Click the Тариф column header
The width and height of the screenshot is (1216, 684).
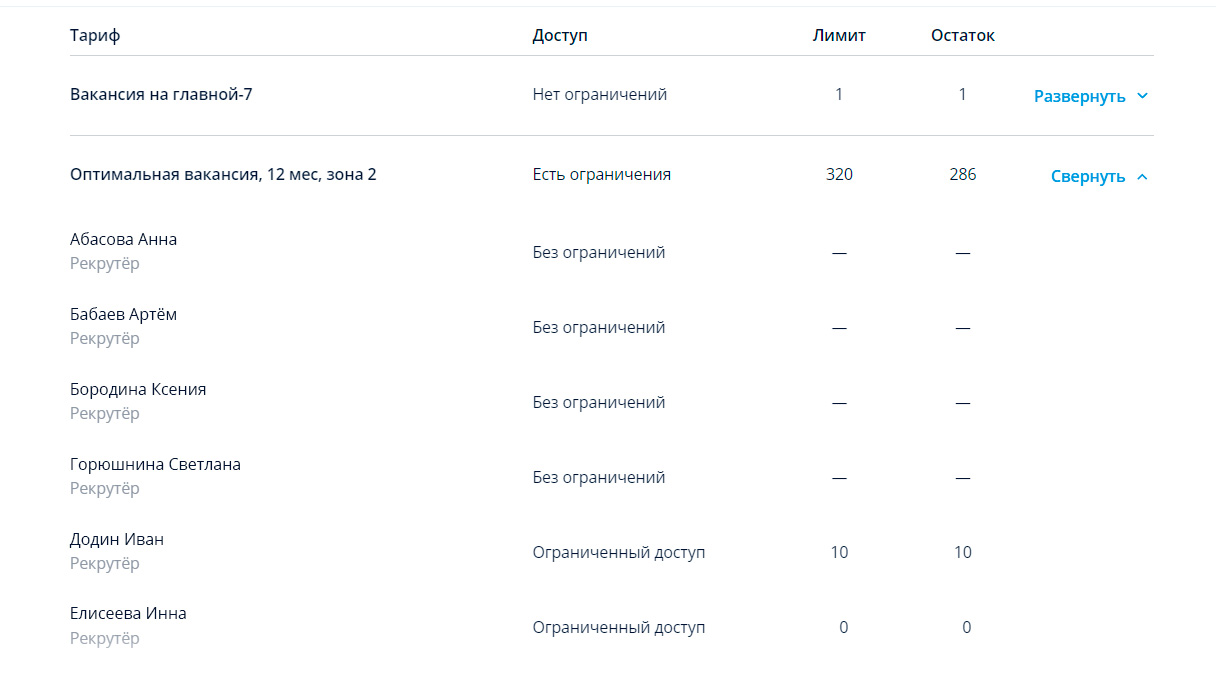(95, 35)
